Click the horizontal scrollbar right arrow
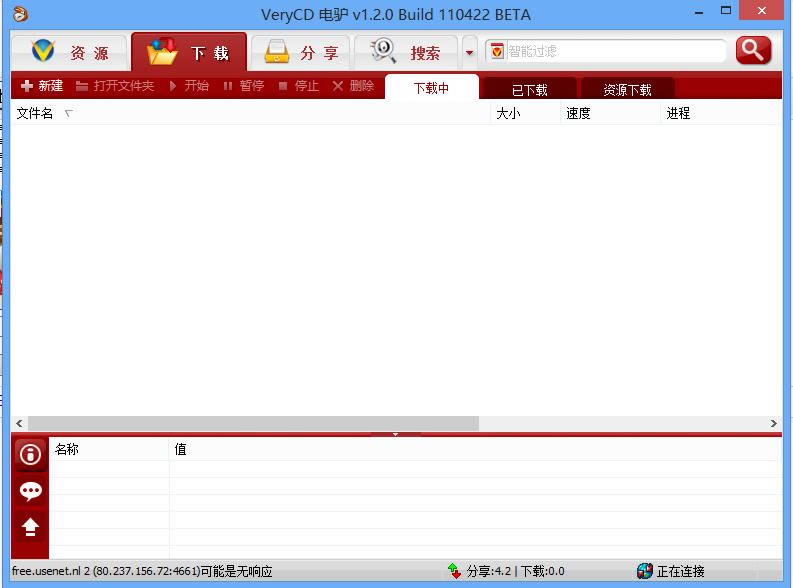Viewport: 793px width, 588px height. coord(773,423)
